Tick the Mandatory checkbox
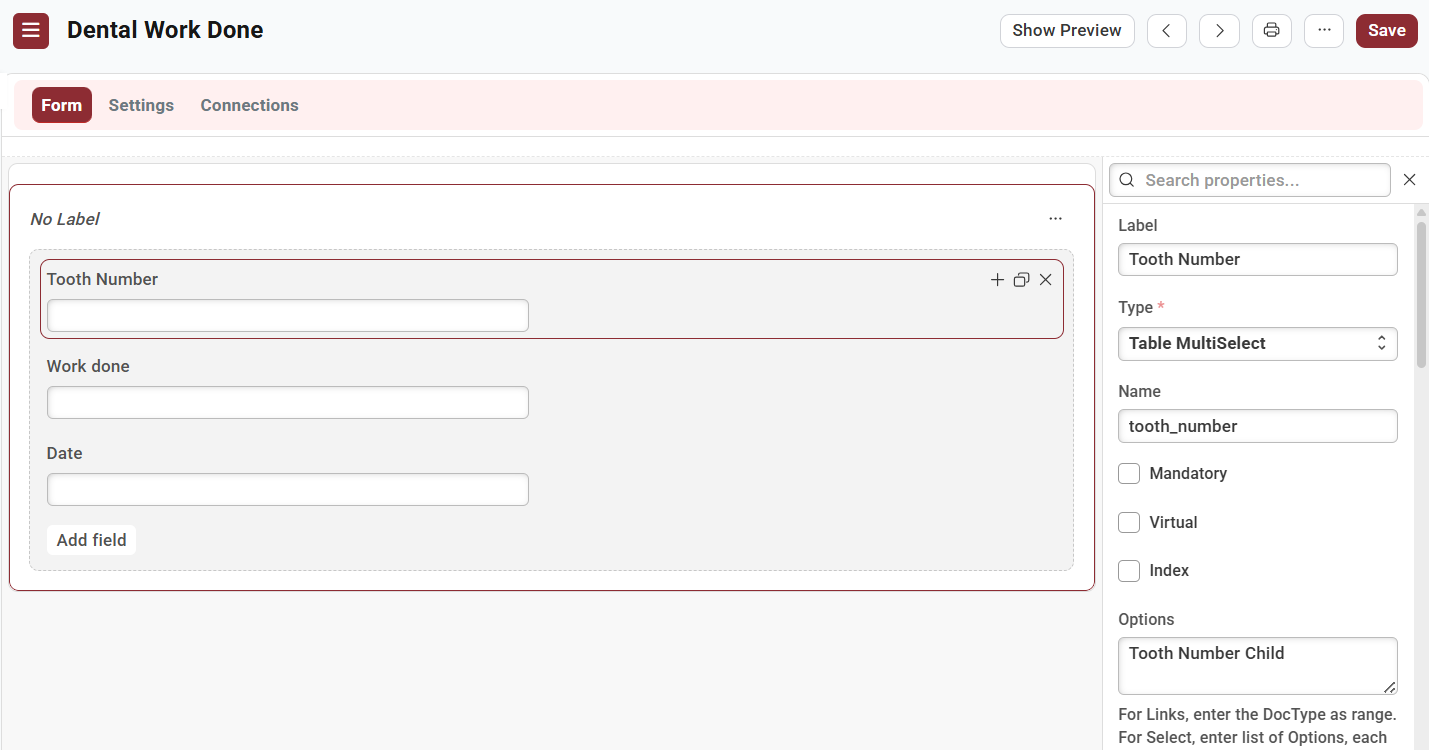Image resolution: width=1429 pixels, height=750 pixels. [1129, 474]
